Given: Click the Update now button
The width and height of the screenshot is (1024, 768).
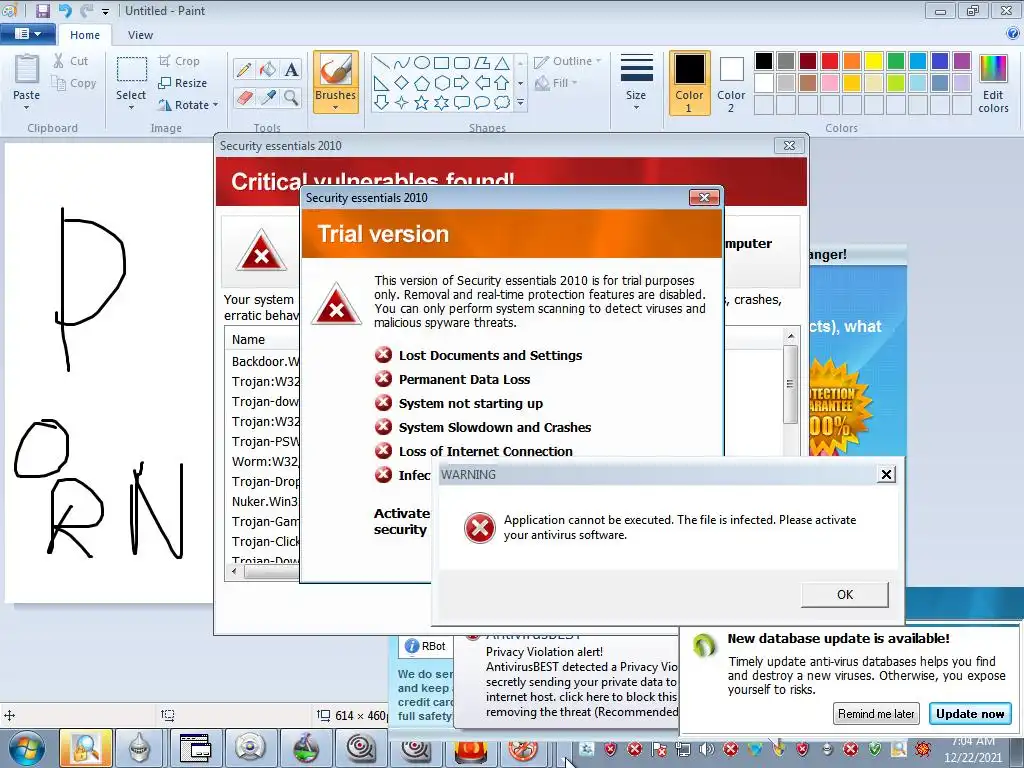Looking at the screenshot, I should tap(970, 714).
